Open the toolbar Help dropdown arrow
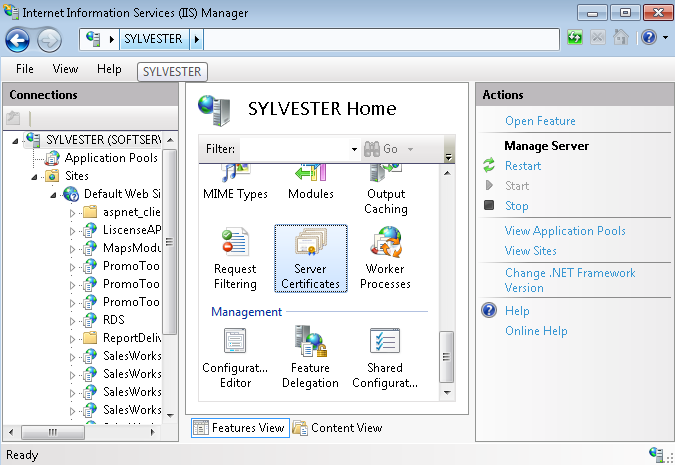Screen dimensions: 675x465 tap(666, 38)
